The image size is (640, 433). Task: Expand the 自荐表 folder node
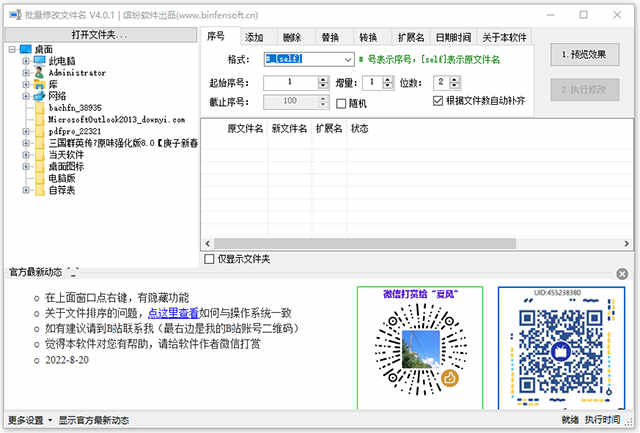[x=26, y=190]
